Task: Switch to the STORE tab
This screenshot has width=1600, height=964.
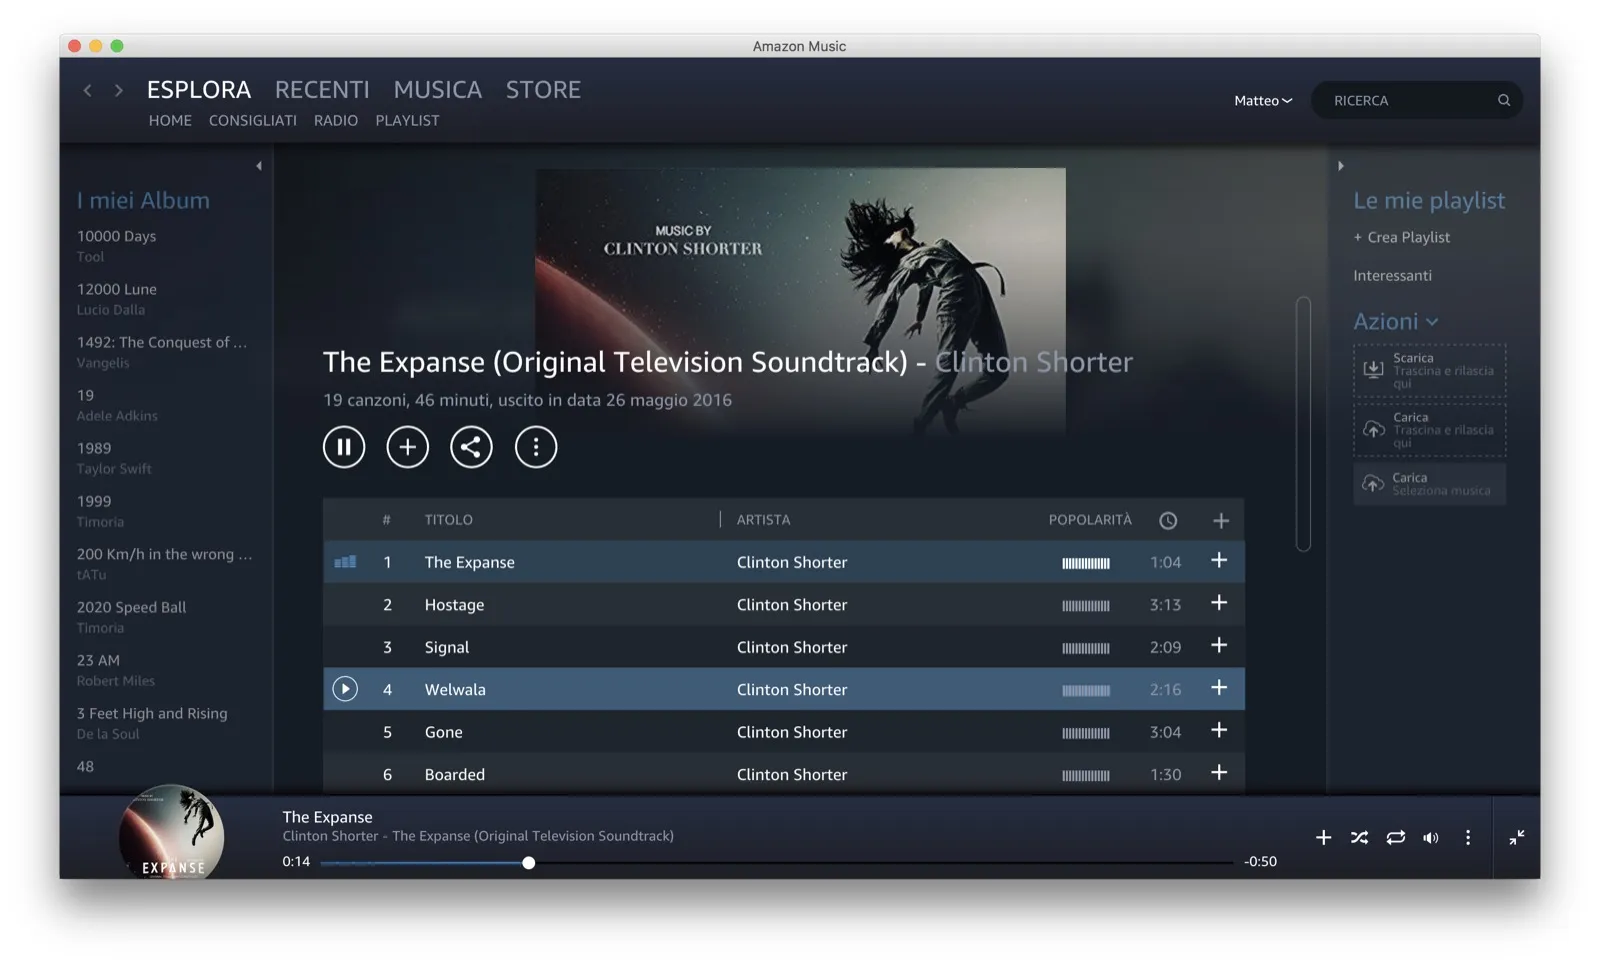Action: pos(543,90)
